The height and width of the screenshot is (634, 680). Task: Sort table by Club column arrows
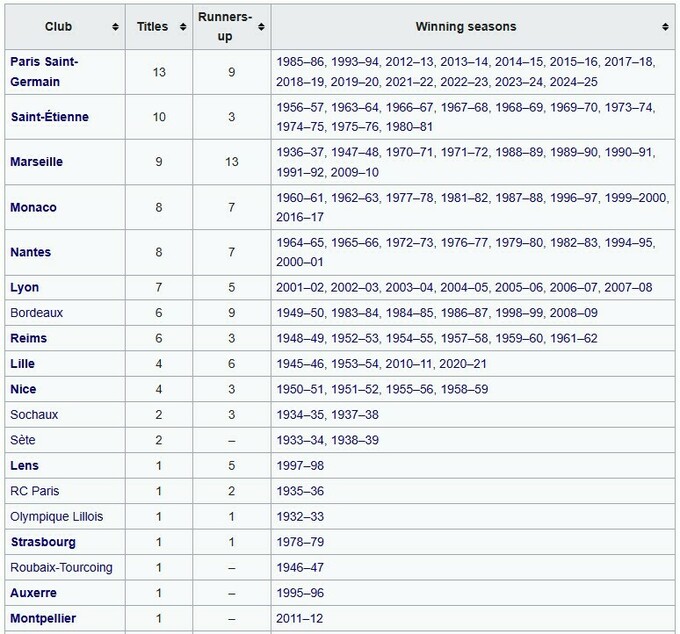[115, 27]
